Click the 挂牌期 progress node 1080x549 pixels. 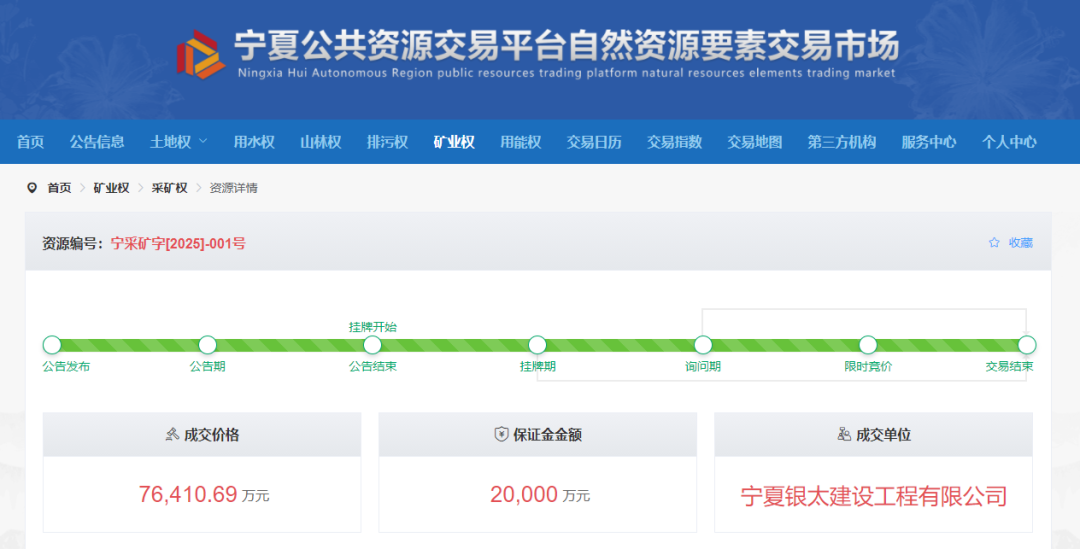point(537,345)
